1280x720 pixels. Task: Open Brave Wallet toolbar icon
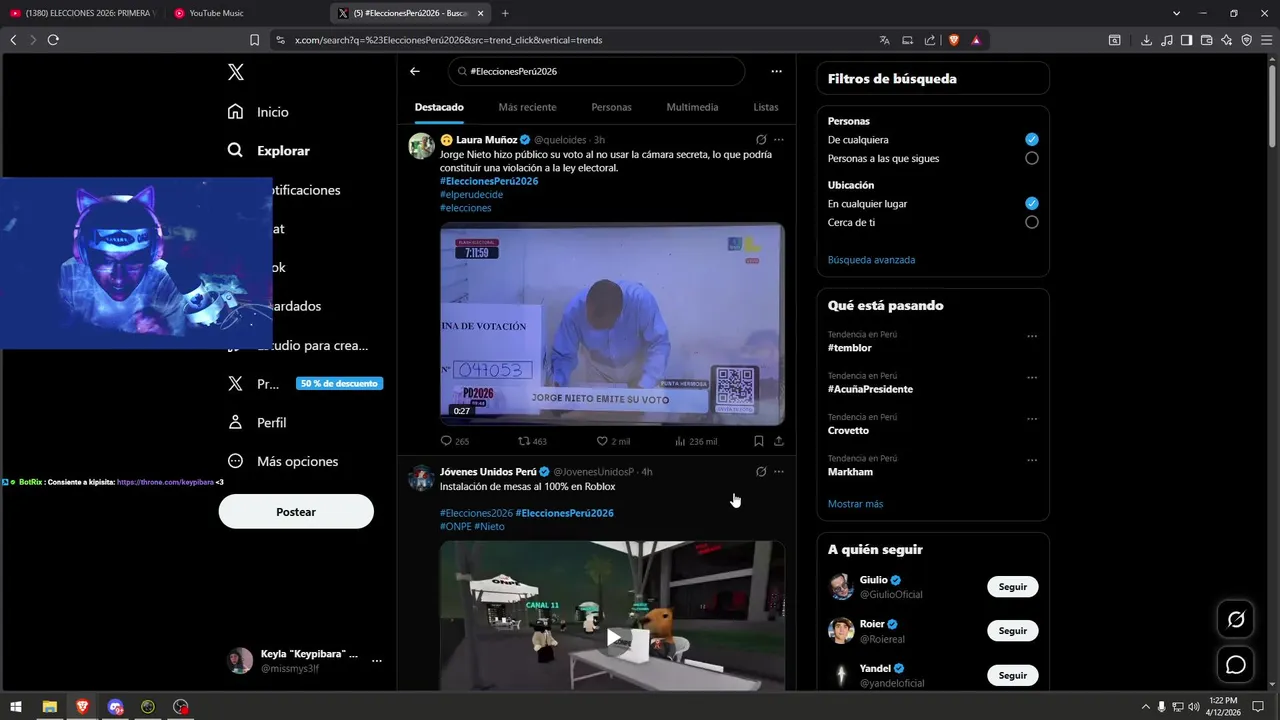coord(1206,40)
